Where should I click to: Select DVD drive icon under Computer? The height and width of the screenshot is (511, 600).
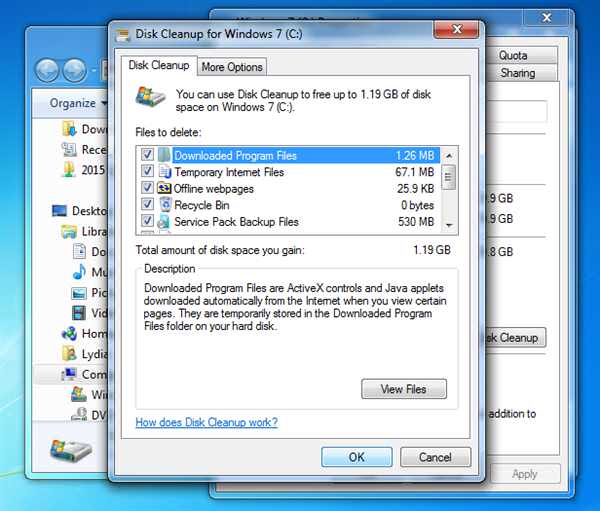click(x=79, y=414)
